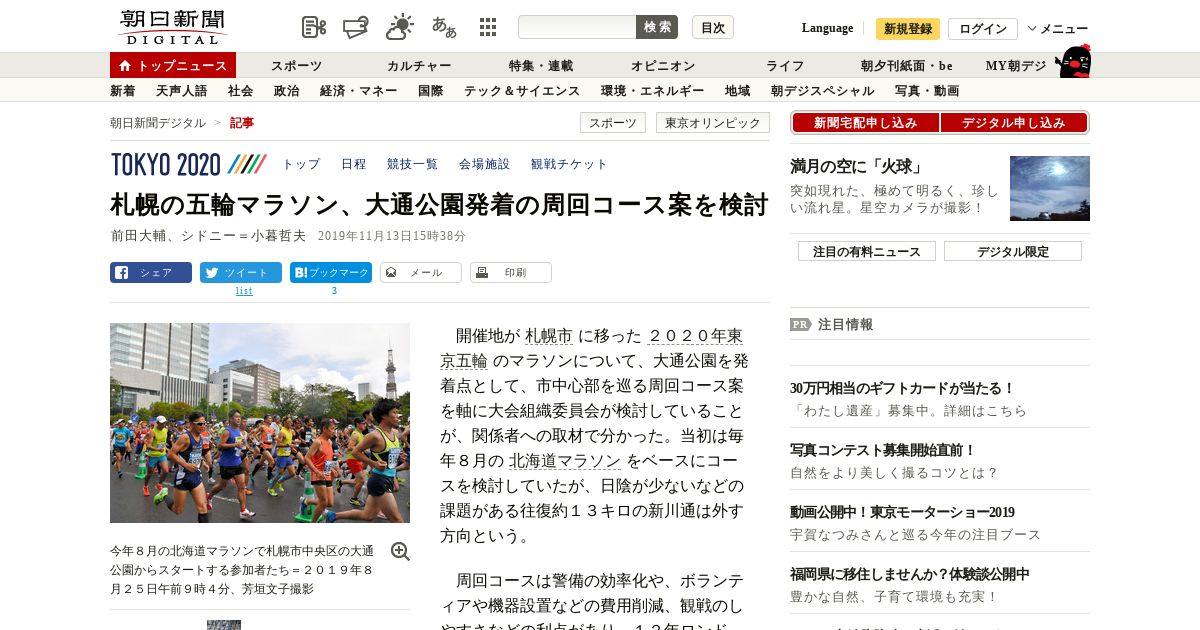
Task: Open the 会場施設 link
Action: (484, 164)
